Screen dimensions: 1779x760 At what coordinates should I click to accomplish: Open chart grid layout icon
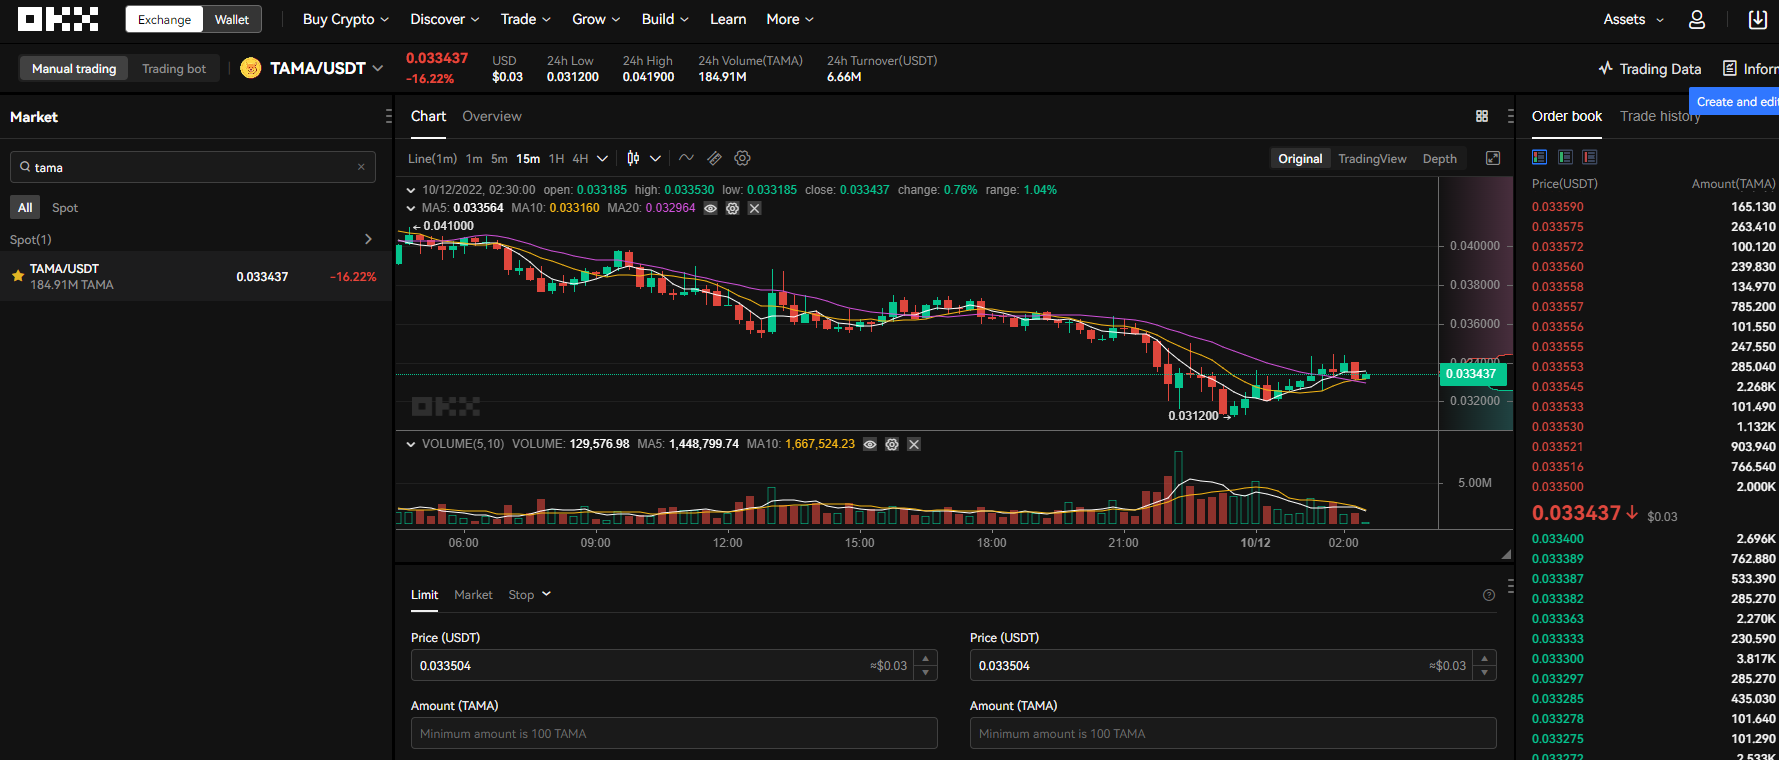(1482, 116)
